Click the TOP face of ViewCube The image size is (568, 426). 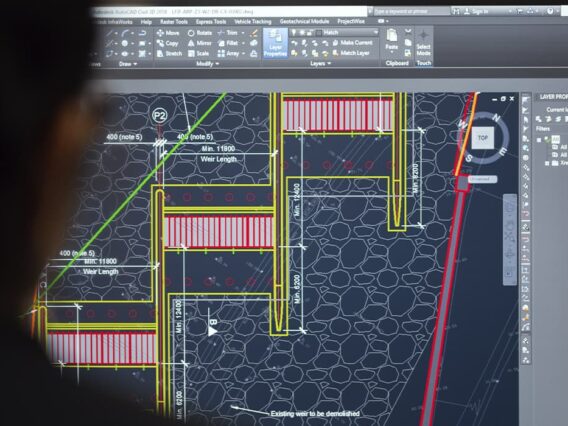point(483,138)
